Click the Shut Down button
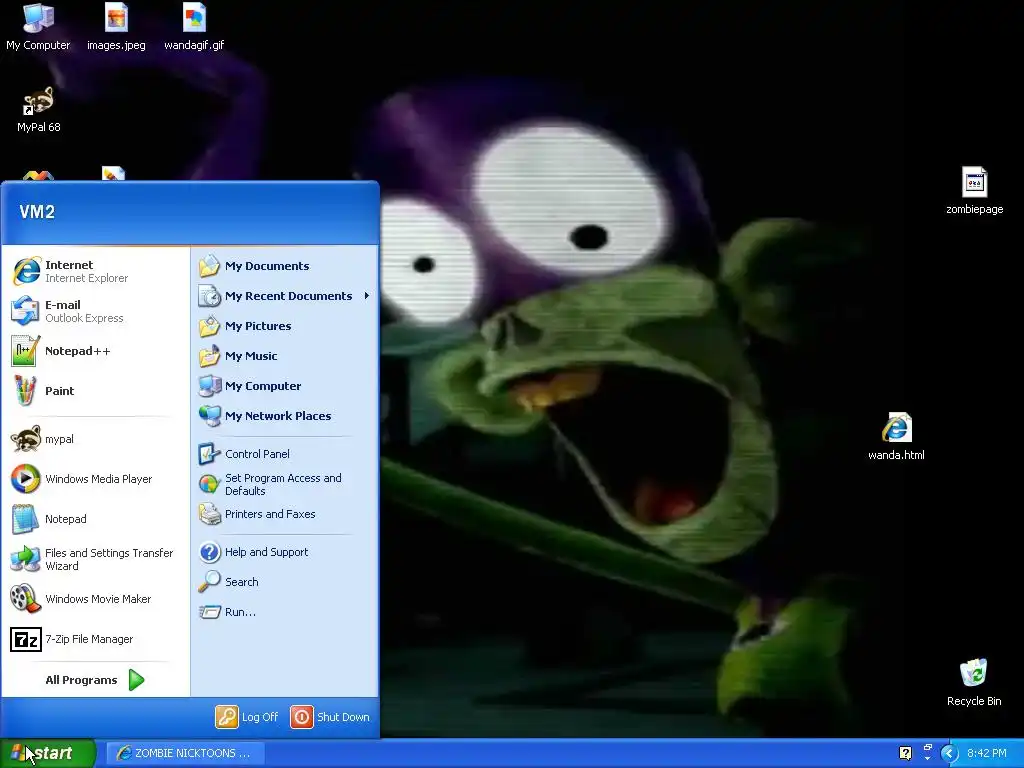Image resolution: width=1024 pixels, height=768 pixels. [330, 717]
